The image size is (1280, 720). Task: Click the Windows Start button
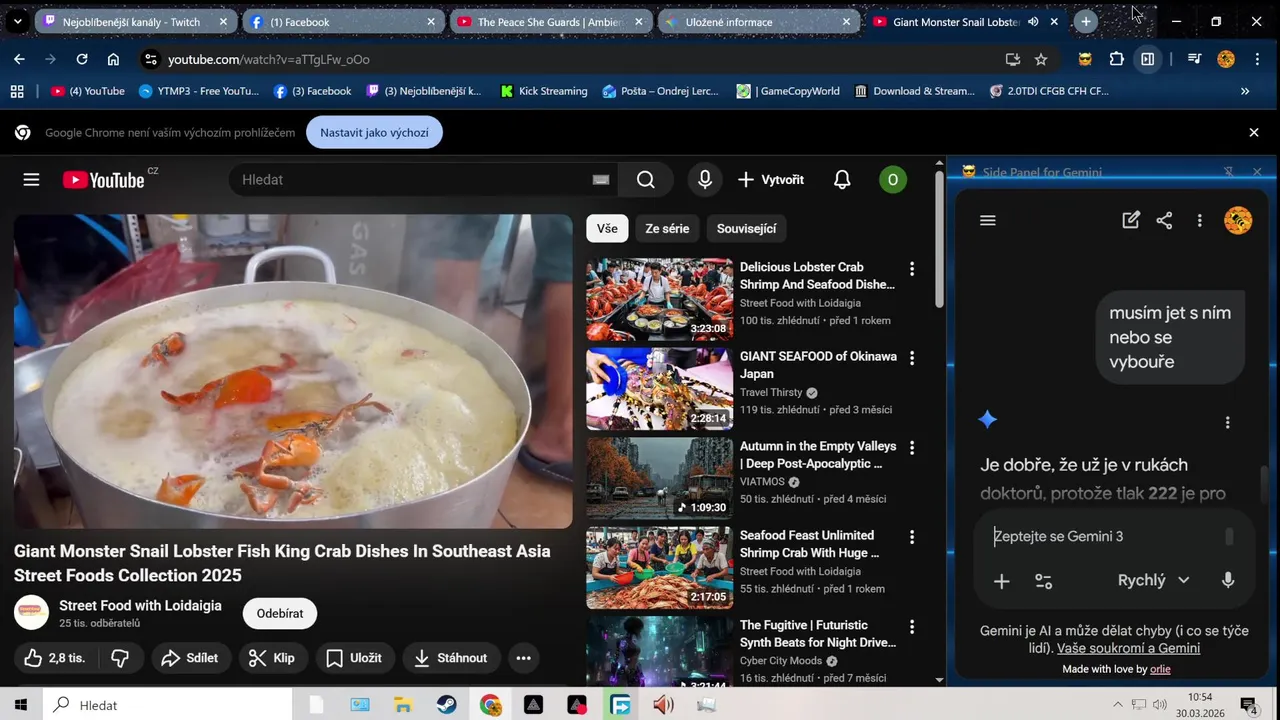click(x=20, y=705)
